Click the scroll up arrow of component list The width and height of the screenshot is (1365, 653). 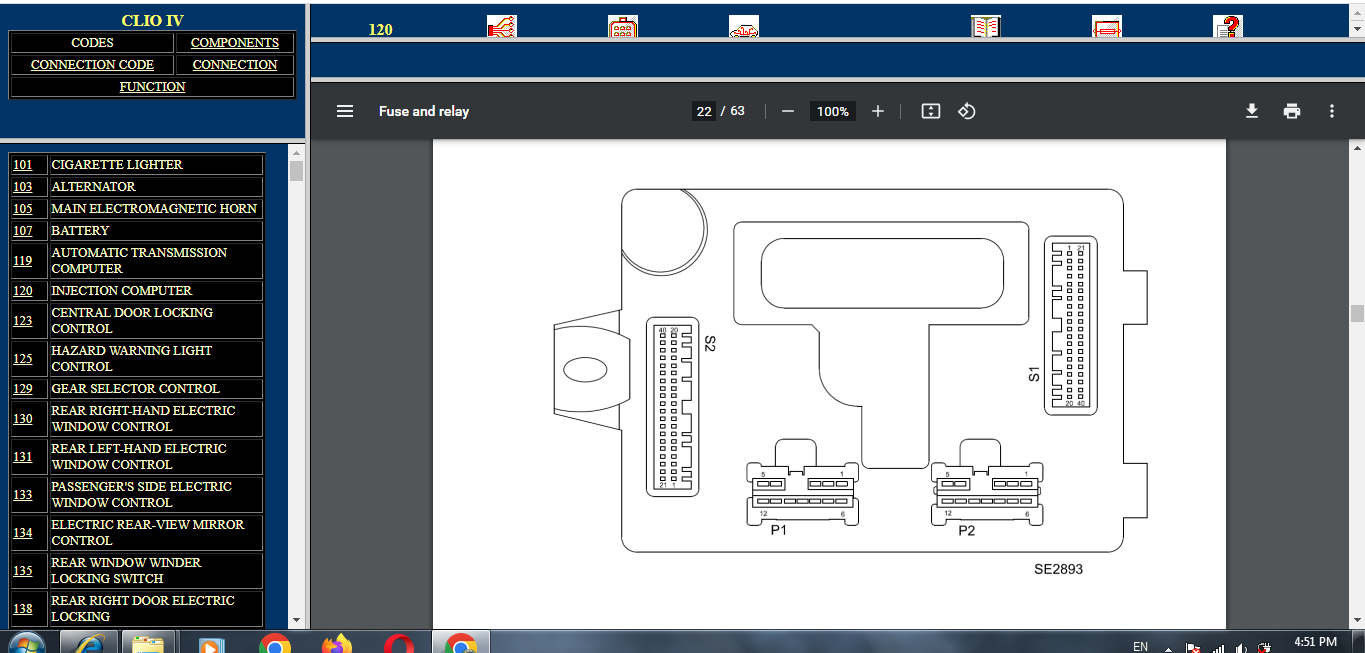296,152
